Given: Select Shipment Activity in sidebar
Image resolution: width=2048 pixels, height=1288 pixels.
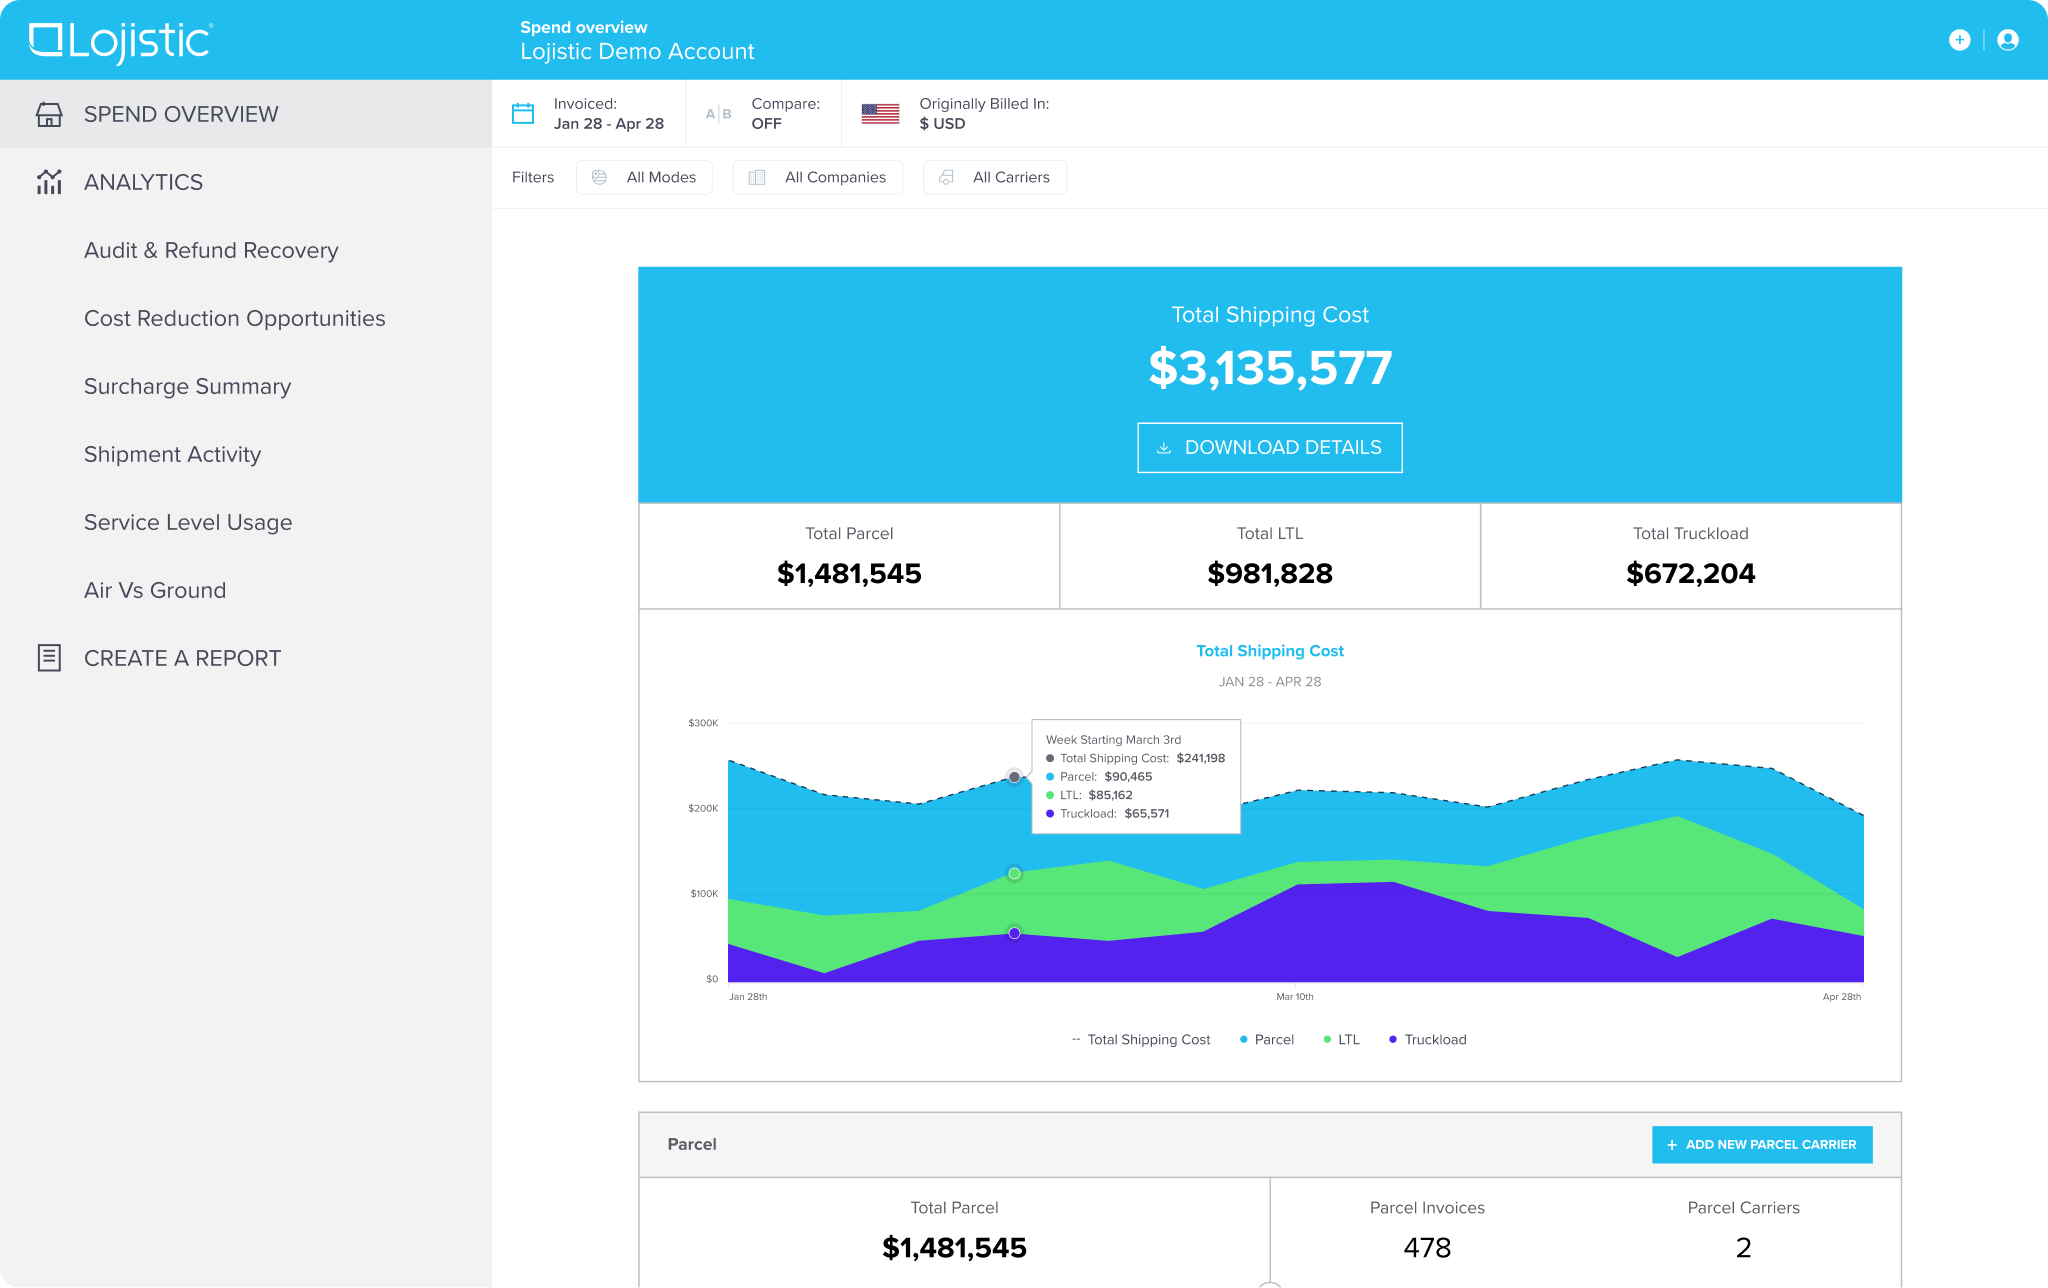Looking at the screenshot, I should (x=172, y=454).
